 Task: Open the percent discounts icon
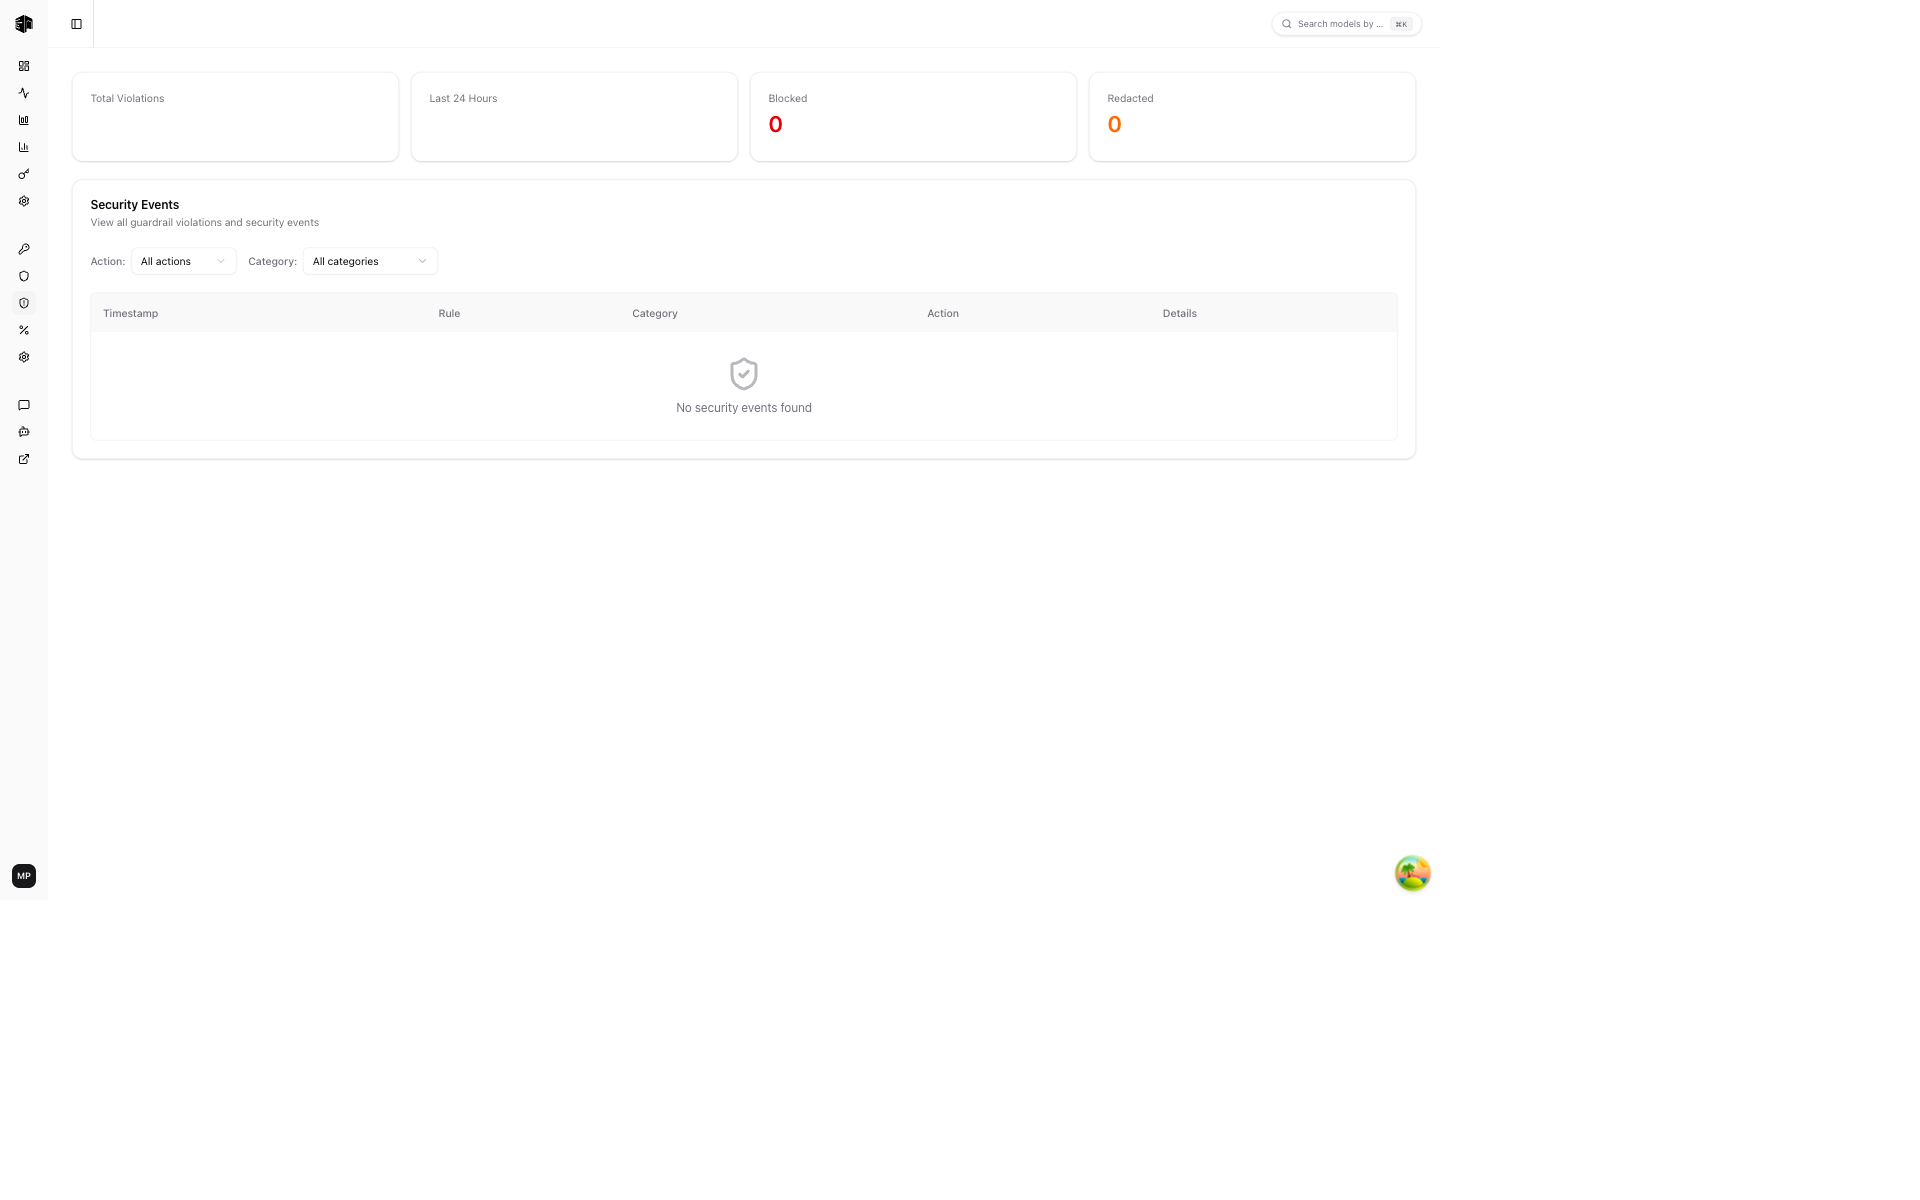(x=24, y=330)
